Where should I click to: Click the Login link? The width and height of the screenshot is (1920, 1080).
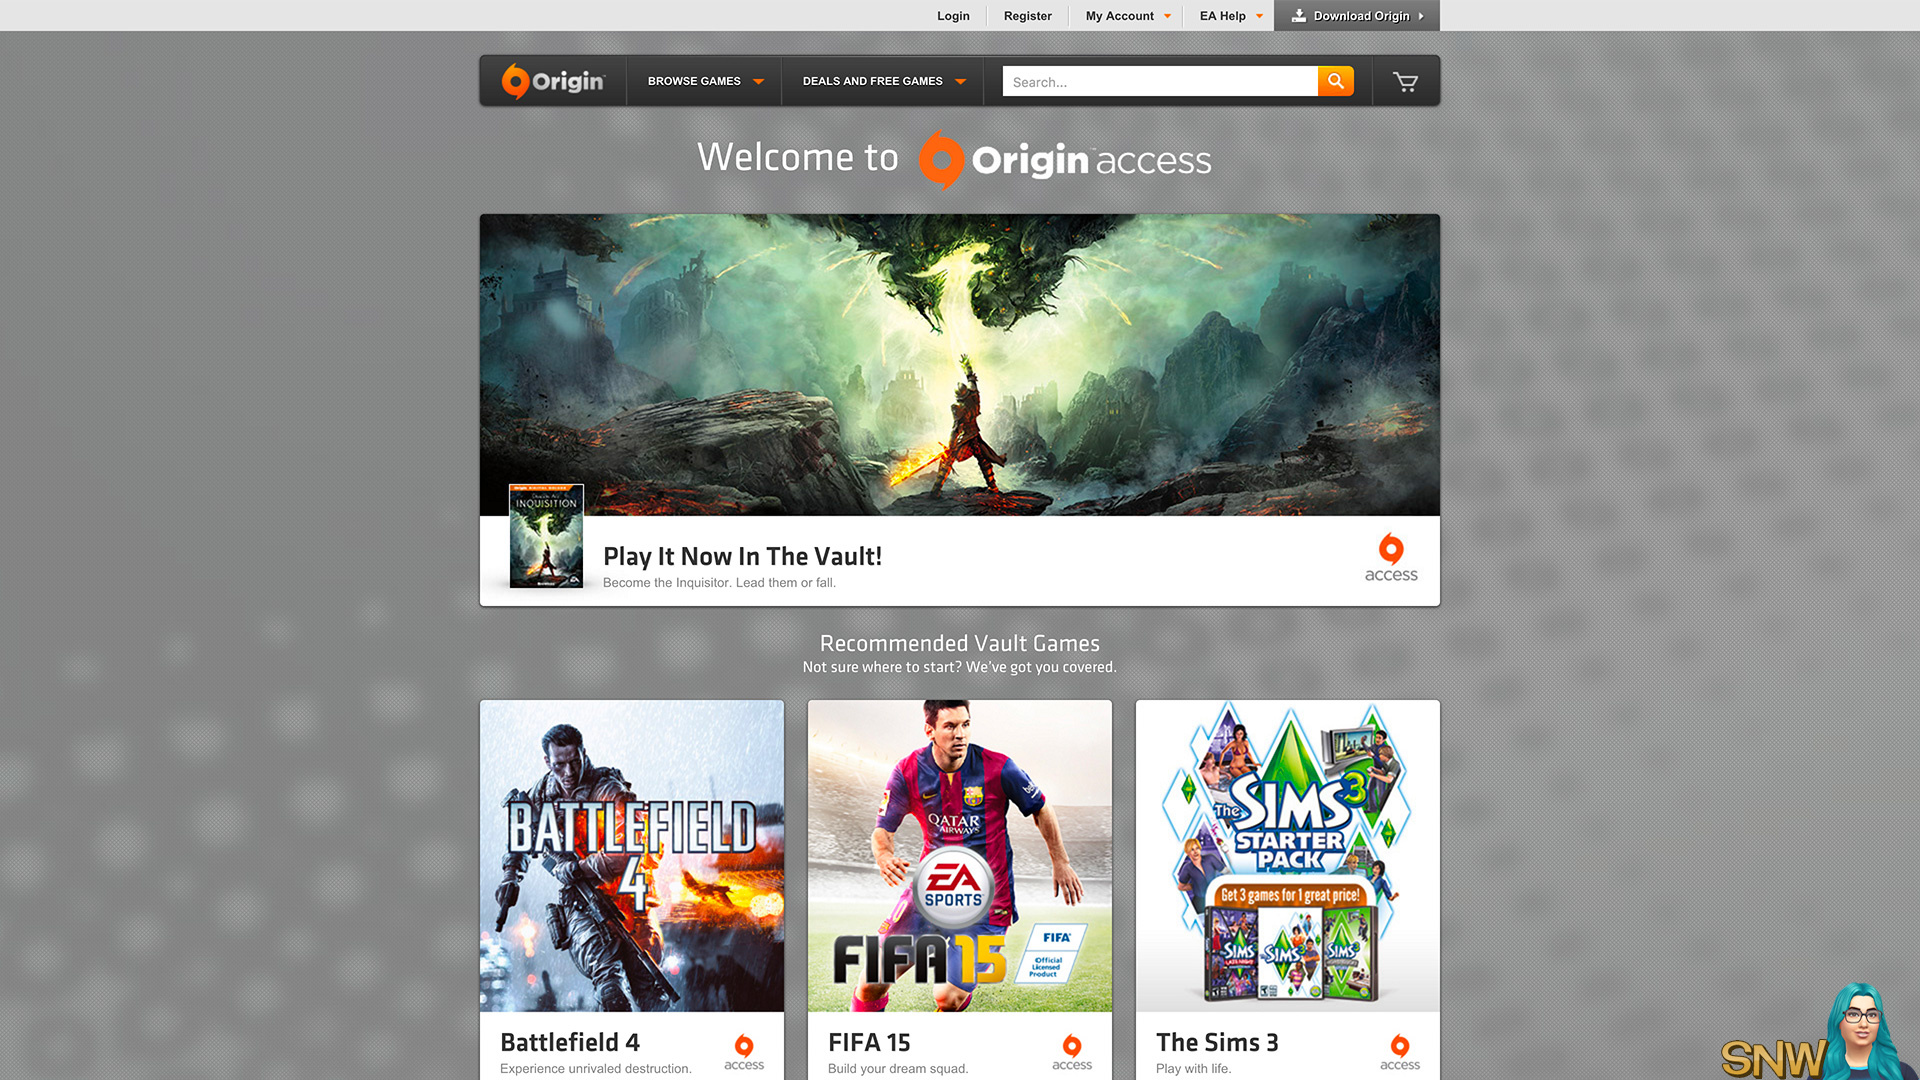(952, 15)
